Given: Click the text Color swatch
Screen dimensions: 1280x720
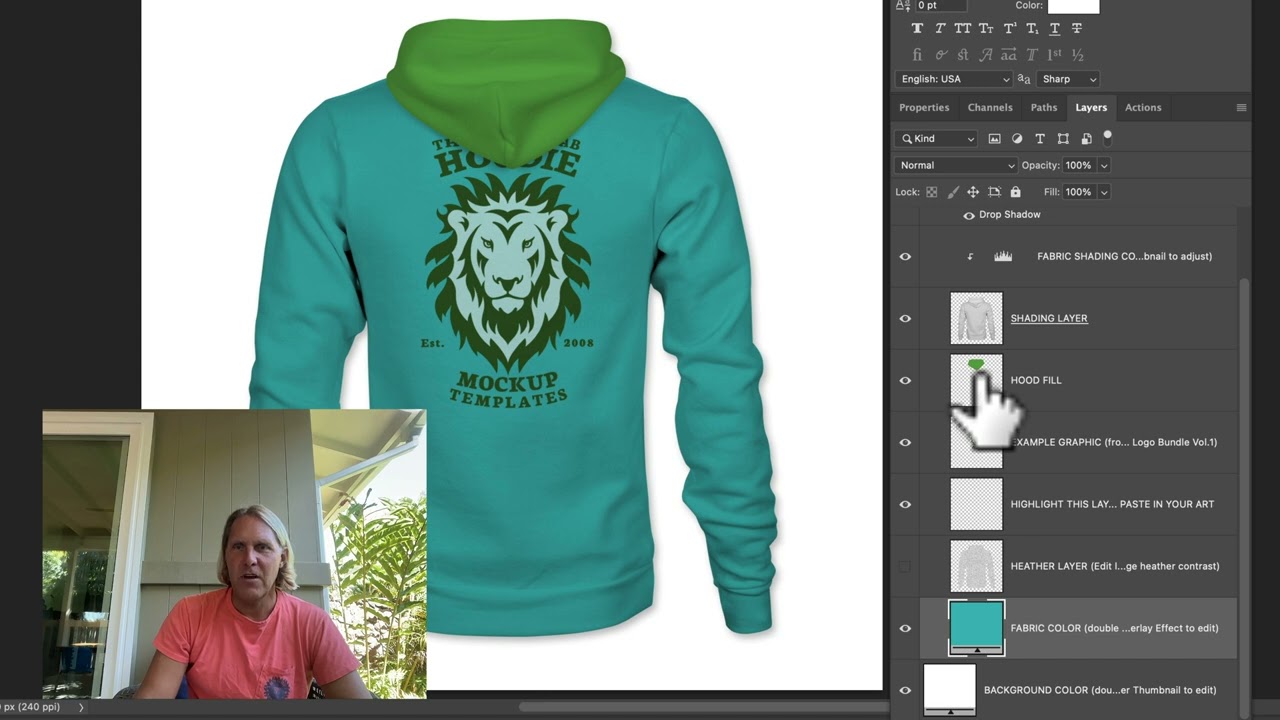Looking at the screenshot, I should click(x=1073, y=6).
